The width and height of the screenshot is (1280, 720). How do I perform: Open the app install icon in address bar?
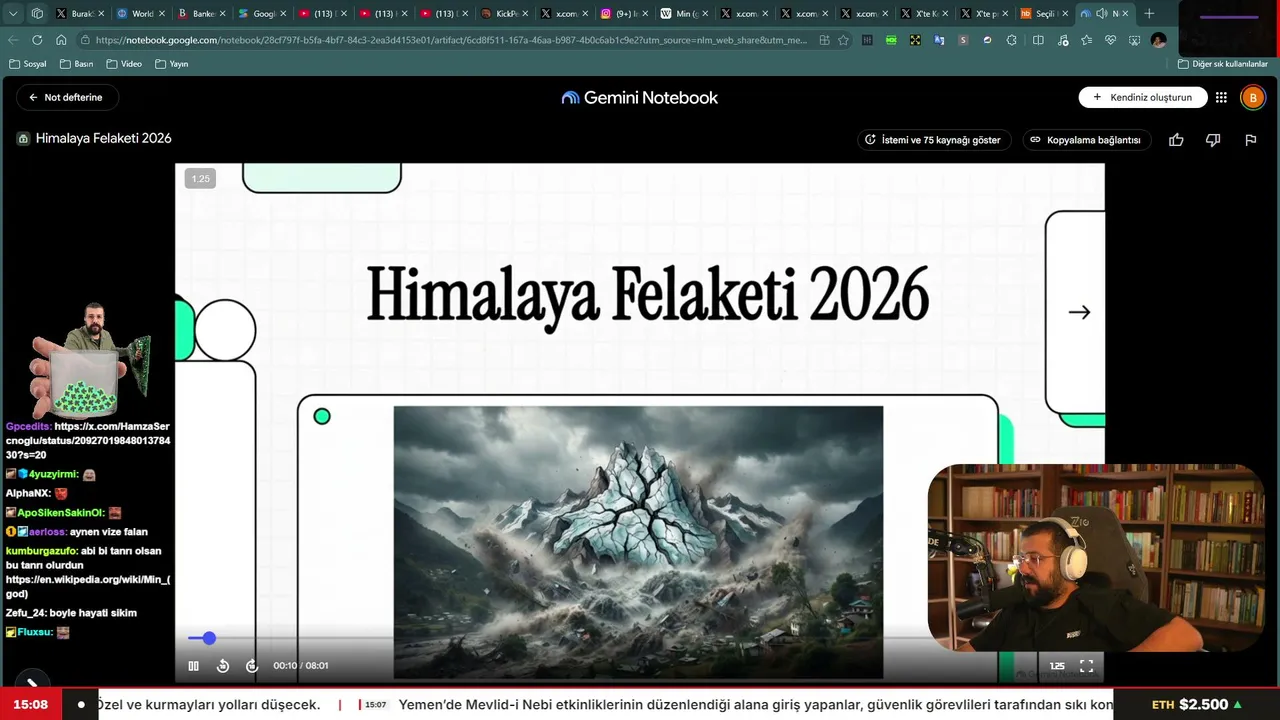point(824,40)
